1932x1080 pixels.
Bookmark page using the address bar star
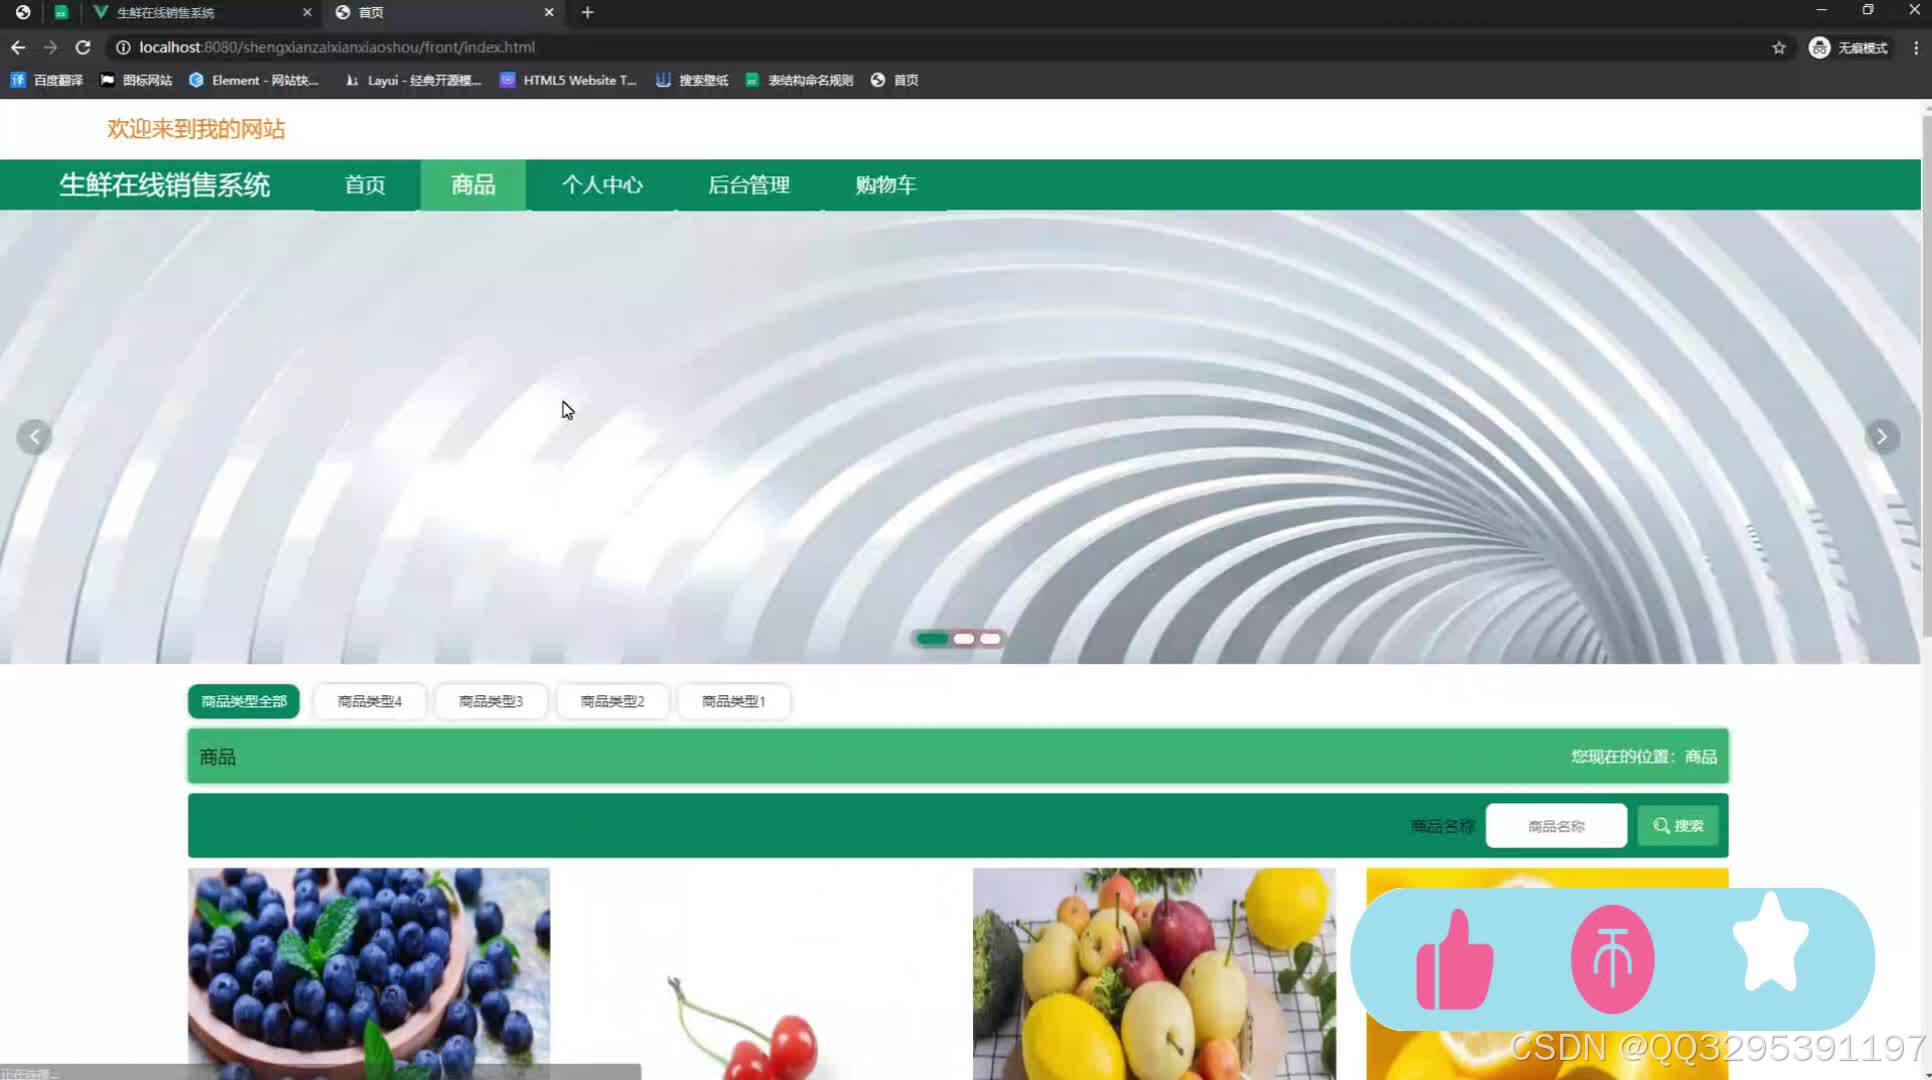coord(1779,47)
